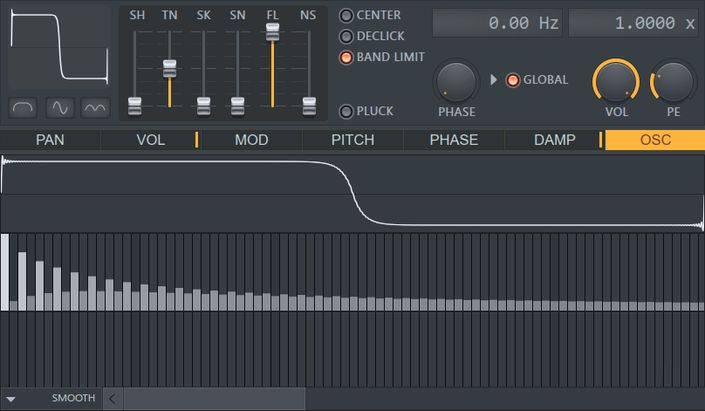The height and width of the screenshot is (411, 705).
Task: Select the OSC tab
Action: pyautogui.click(x=655, y=140)
